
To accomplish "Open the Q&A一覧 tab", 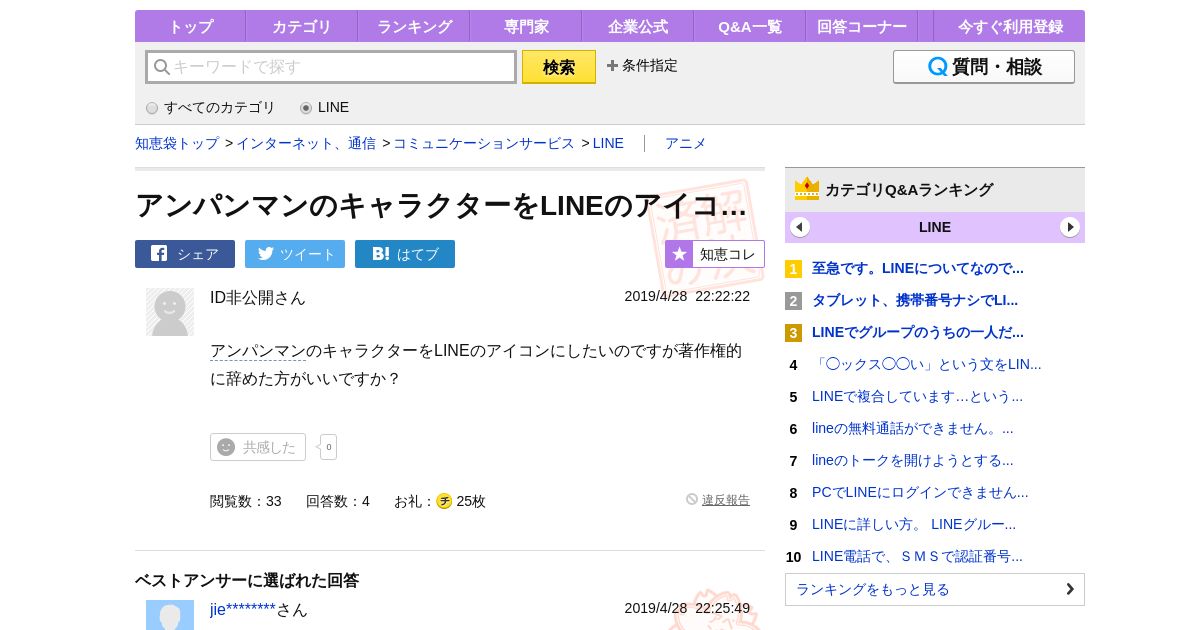I will tap(750, 27).
